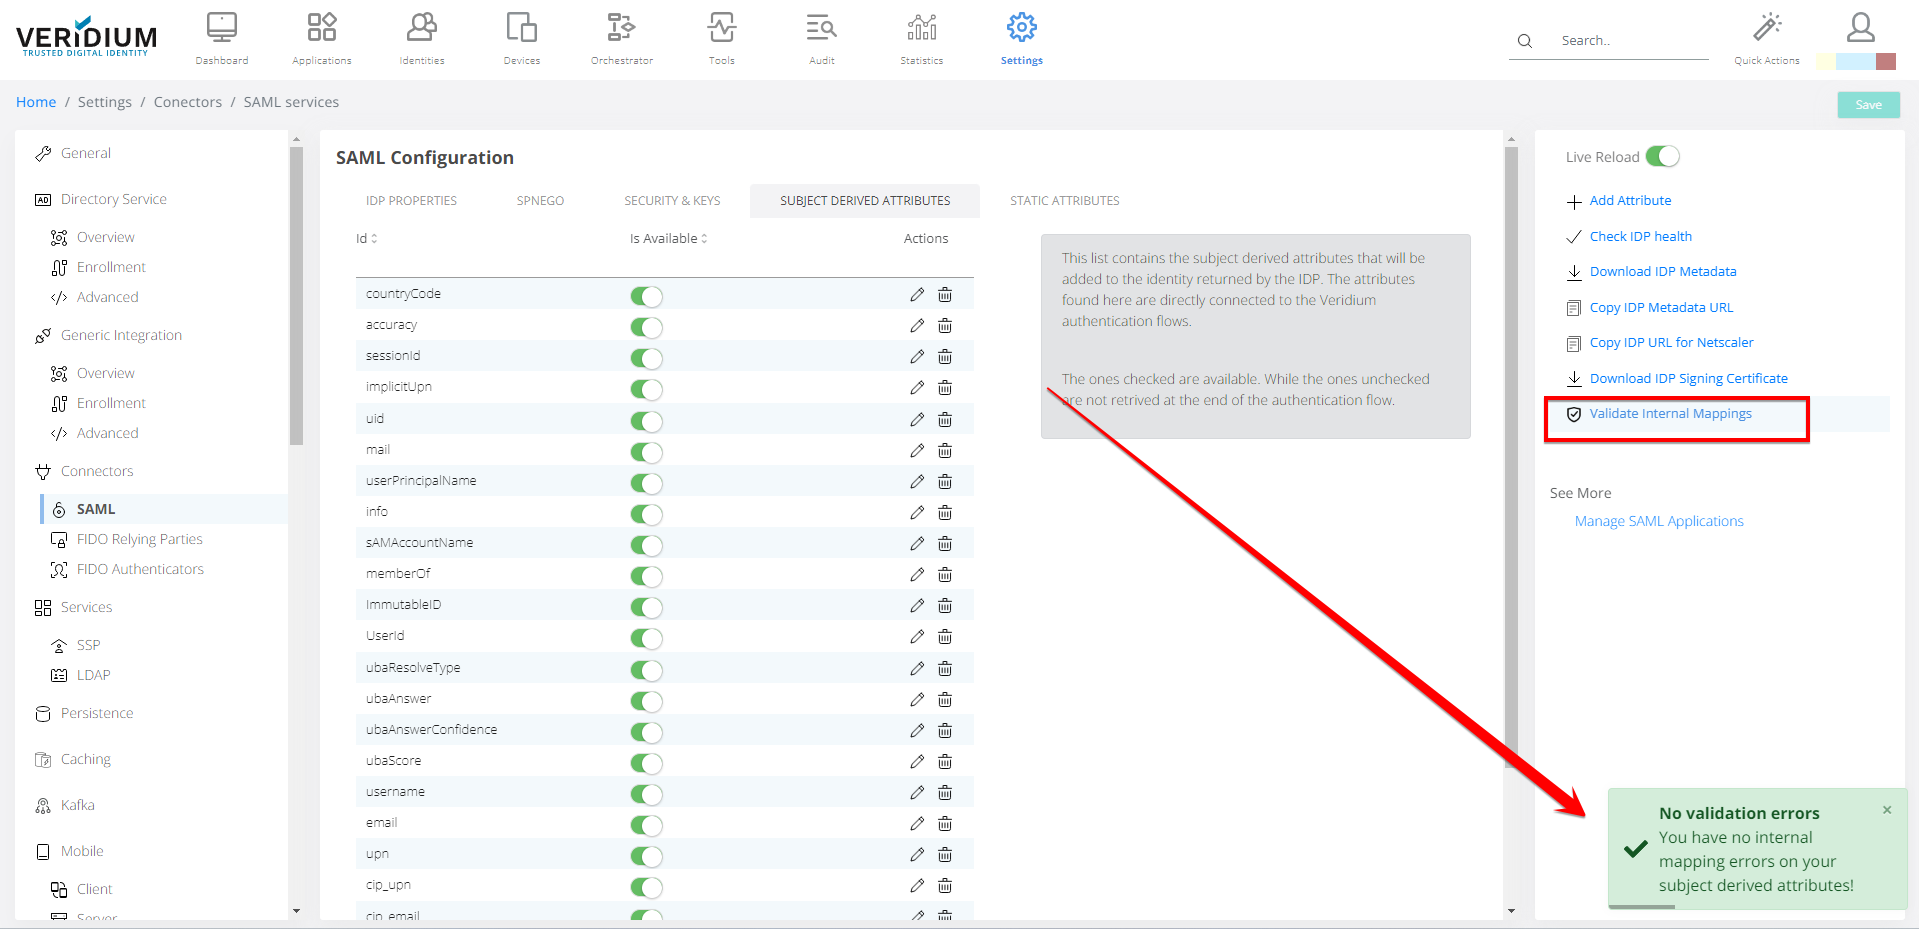
Task: Click the edit pencil for countryCode
Action: 917,295
